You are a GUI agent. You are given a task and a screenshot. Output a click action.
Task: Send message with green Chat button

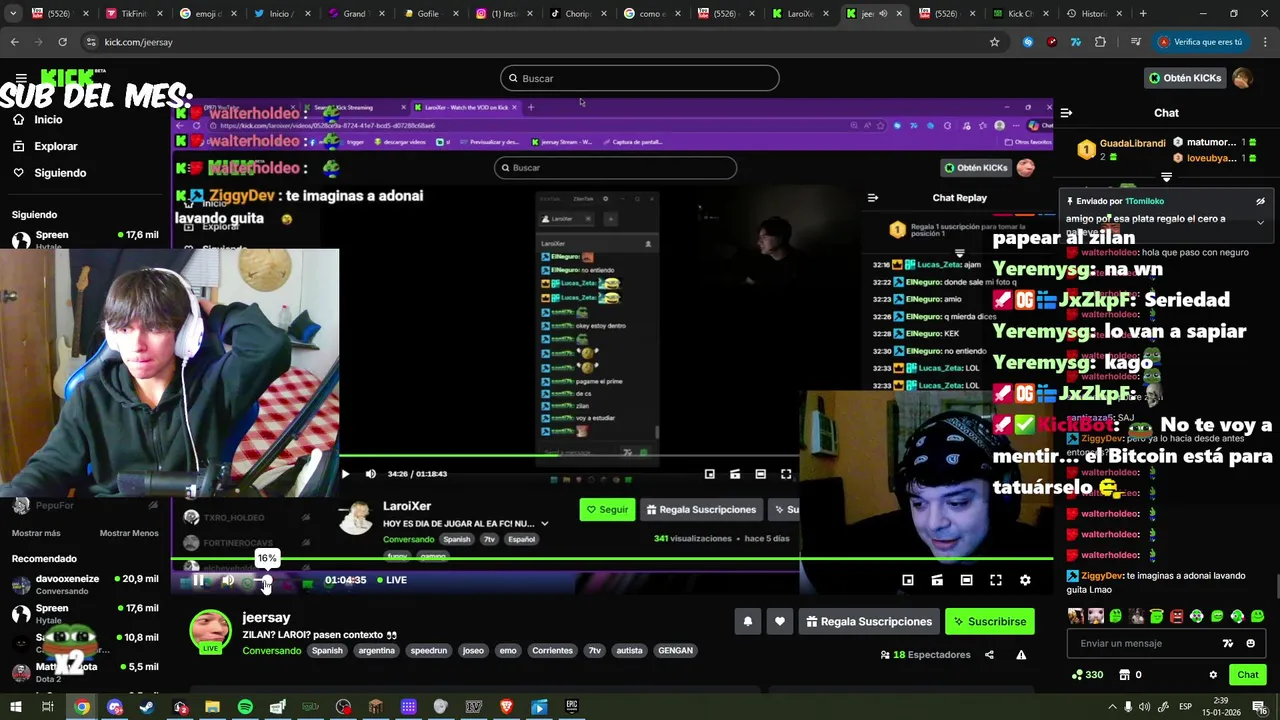click(x=1248, y=675)
